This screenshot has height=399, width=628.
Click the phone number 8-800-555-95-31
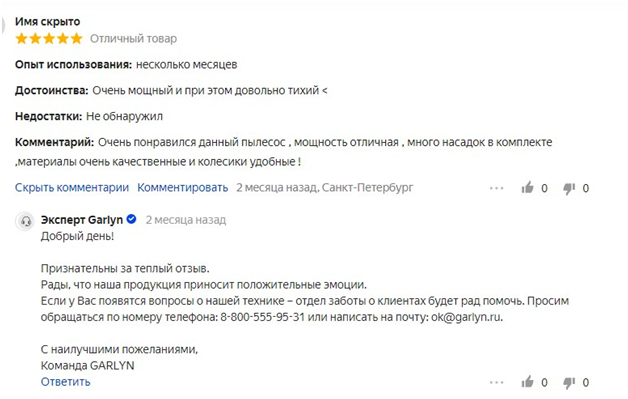click(x=263, y=317)
